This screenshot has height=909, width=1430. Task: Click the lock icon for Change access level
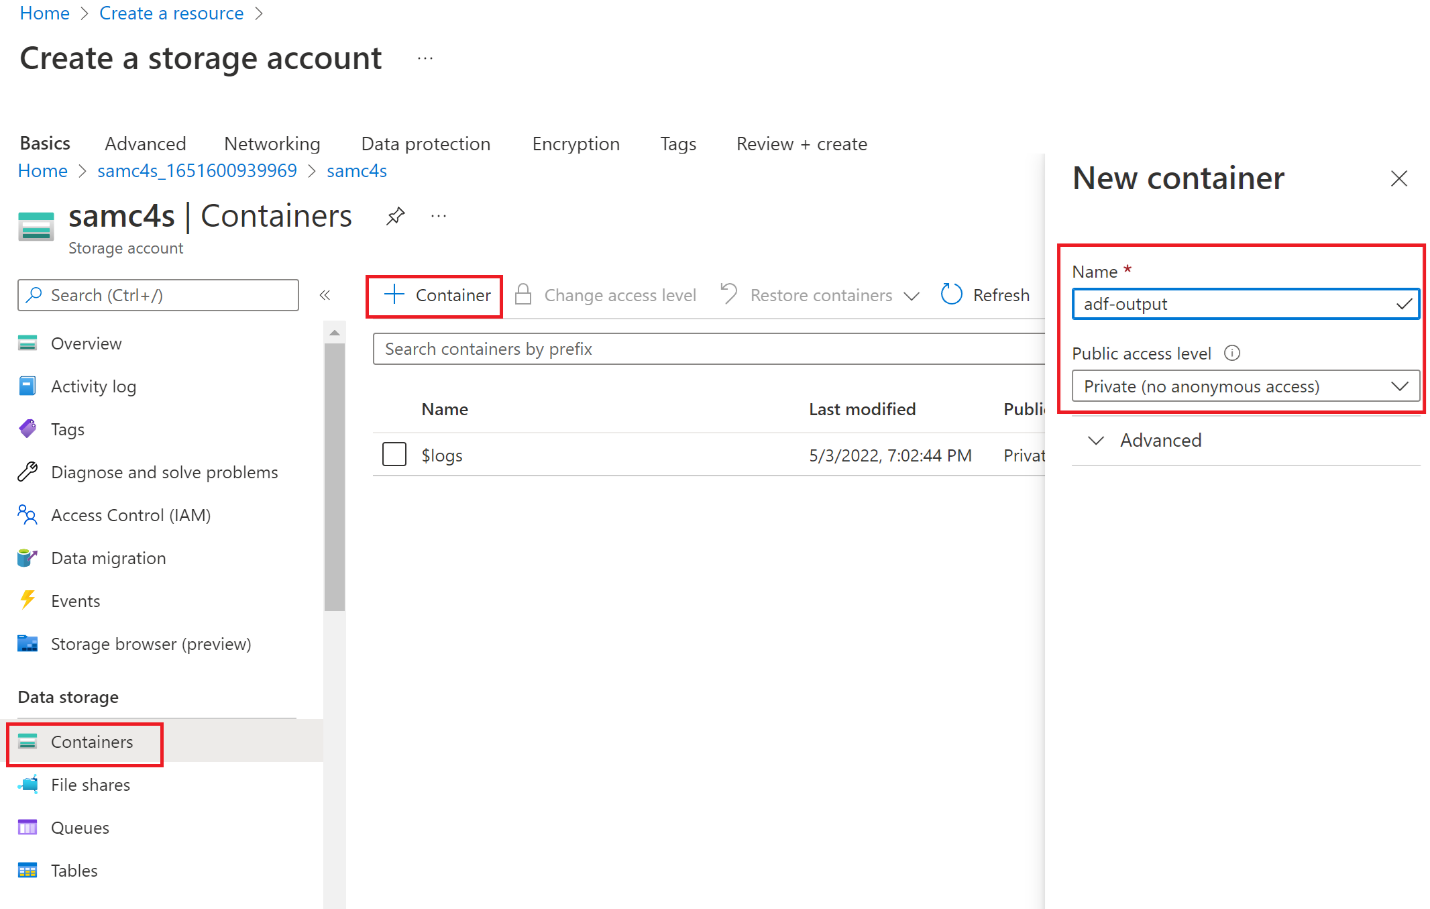(523, 294)
